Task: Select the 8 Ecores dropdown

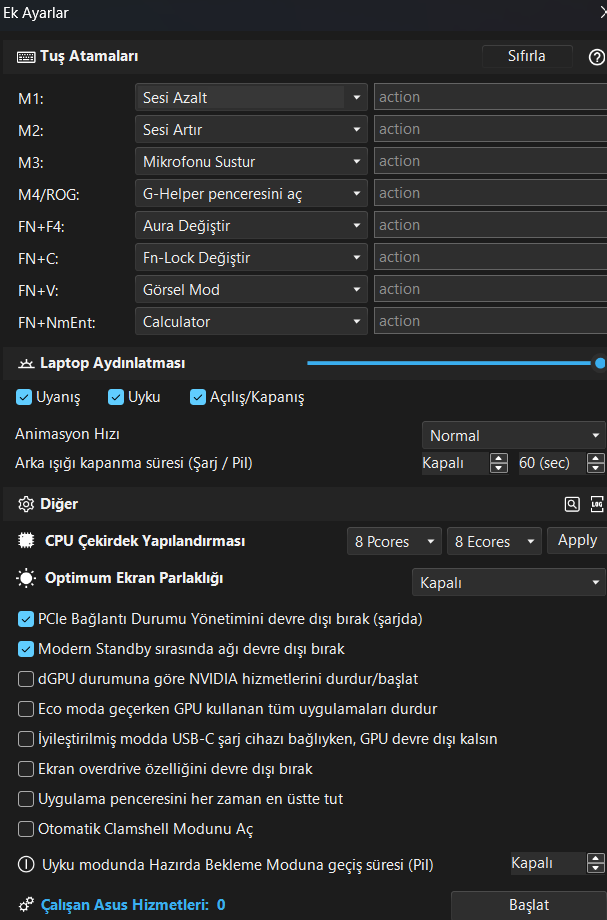Action: click(x=494, y=541)
